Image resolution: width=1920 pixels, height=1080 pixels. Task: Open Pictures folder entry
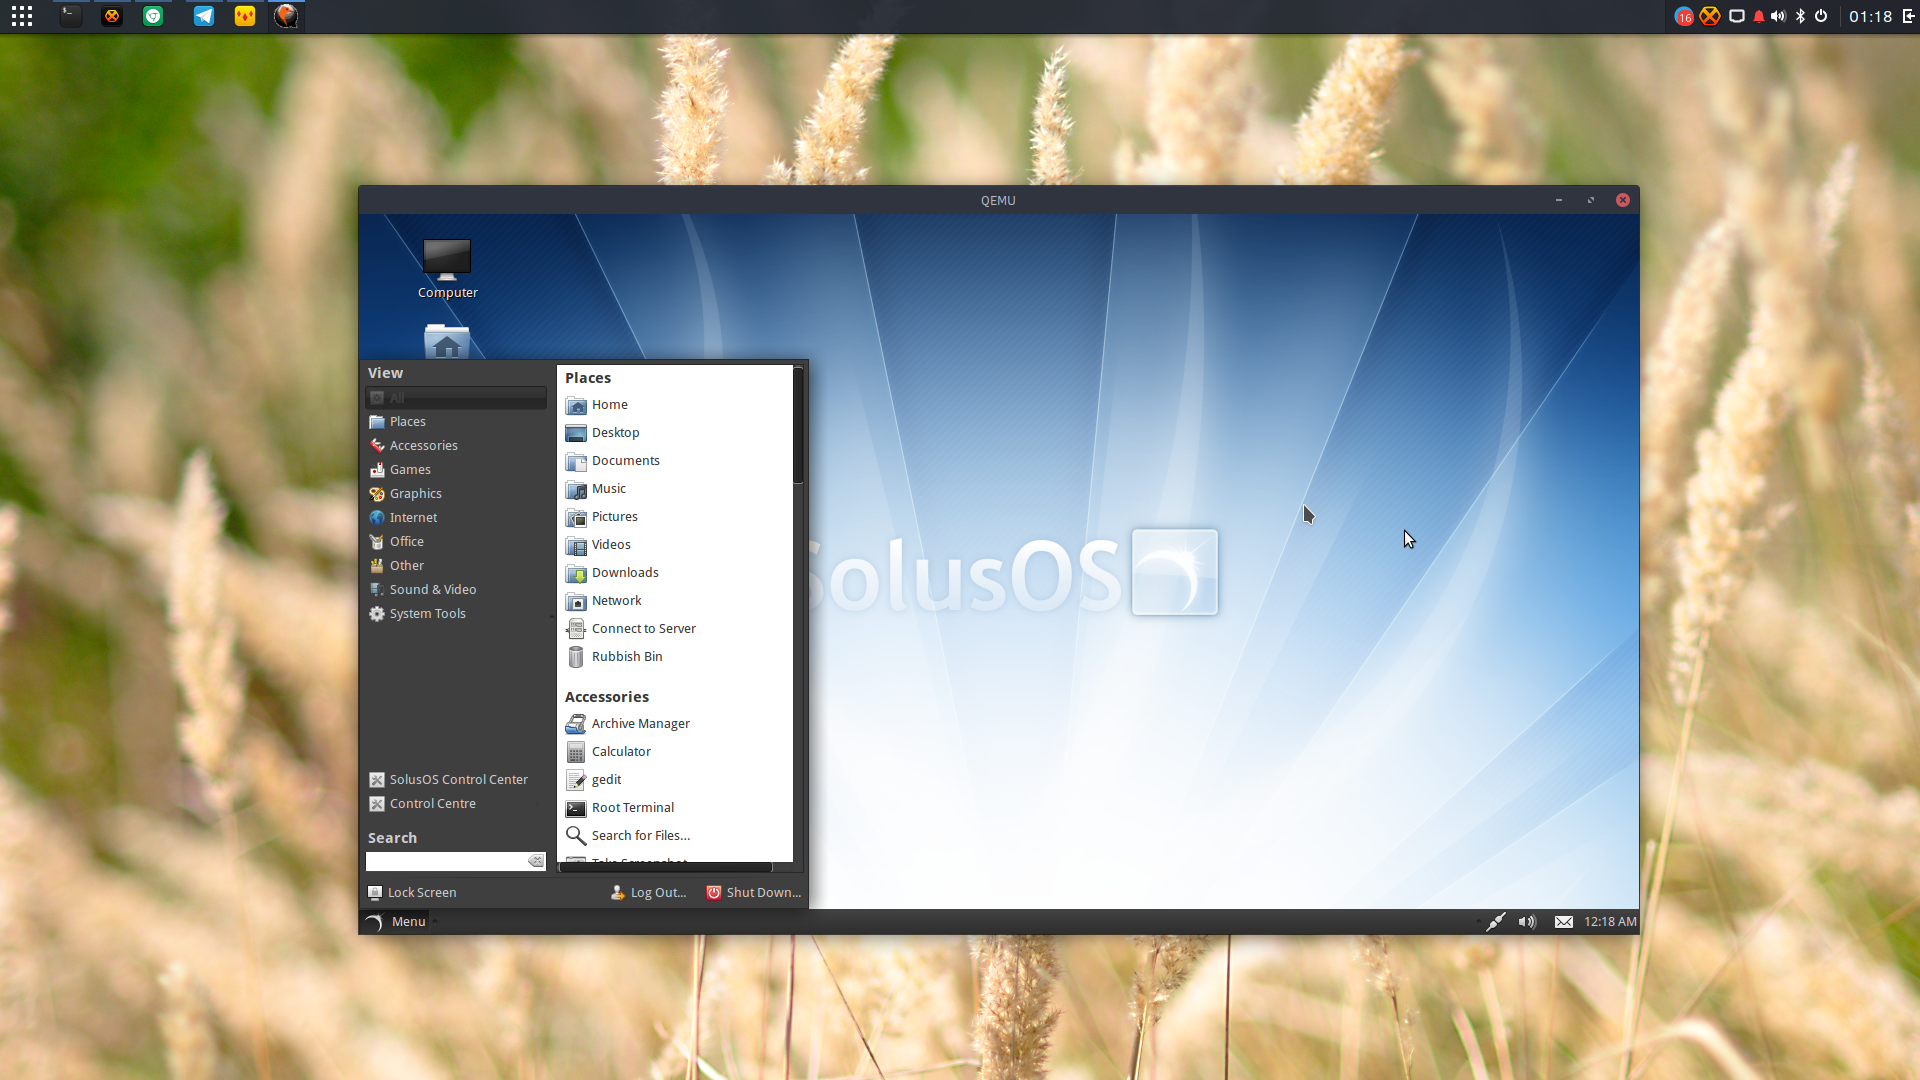click(x=675, y=517)
